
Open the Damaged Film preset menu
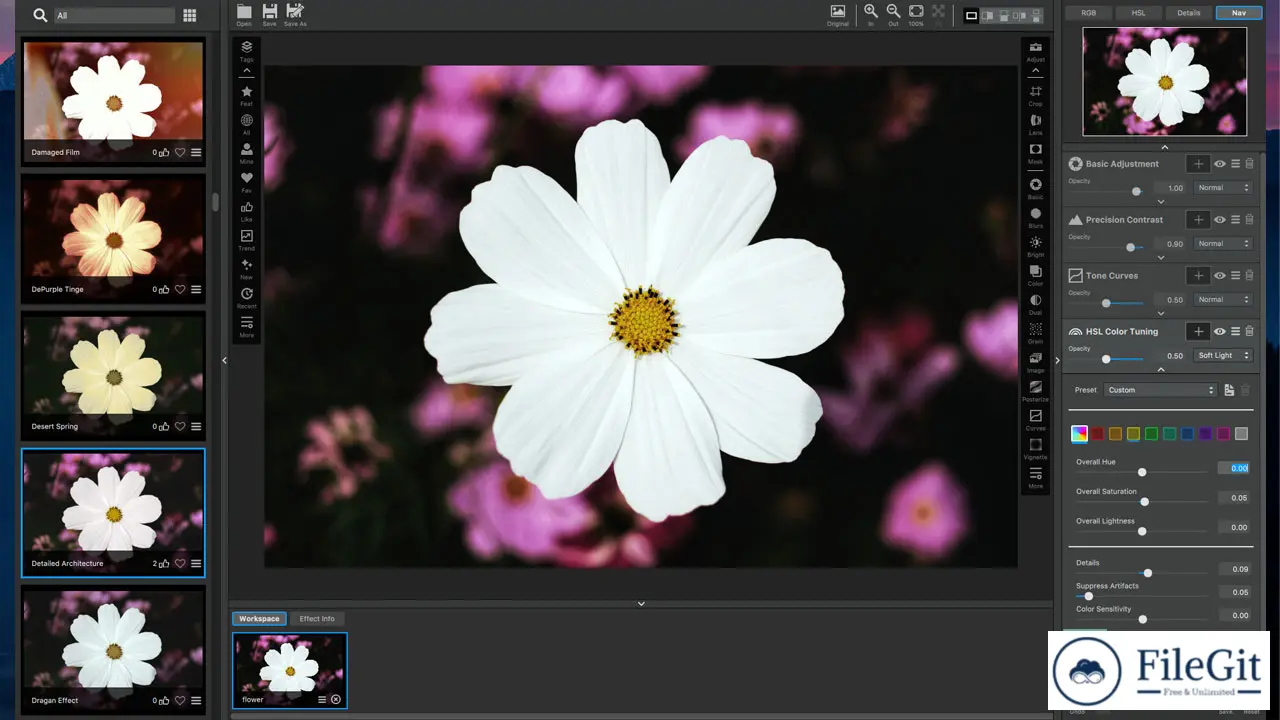click(x=196, y=153)
